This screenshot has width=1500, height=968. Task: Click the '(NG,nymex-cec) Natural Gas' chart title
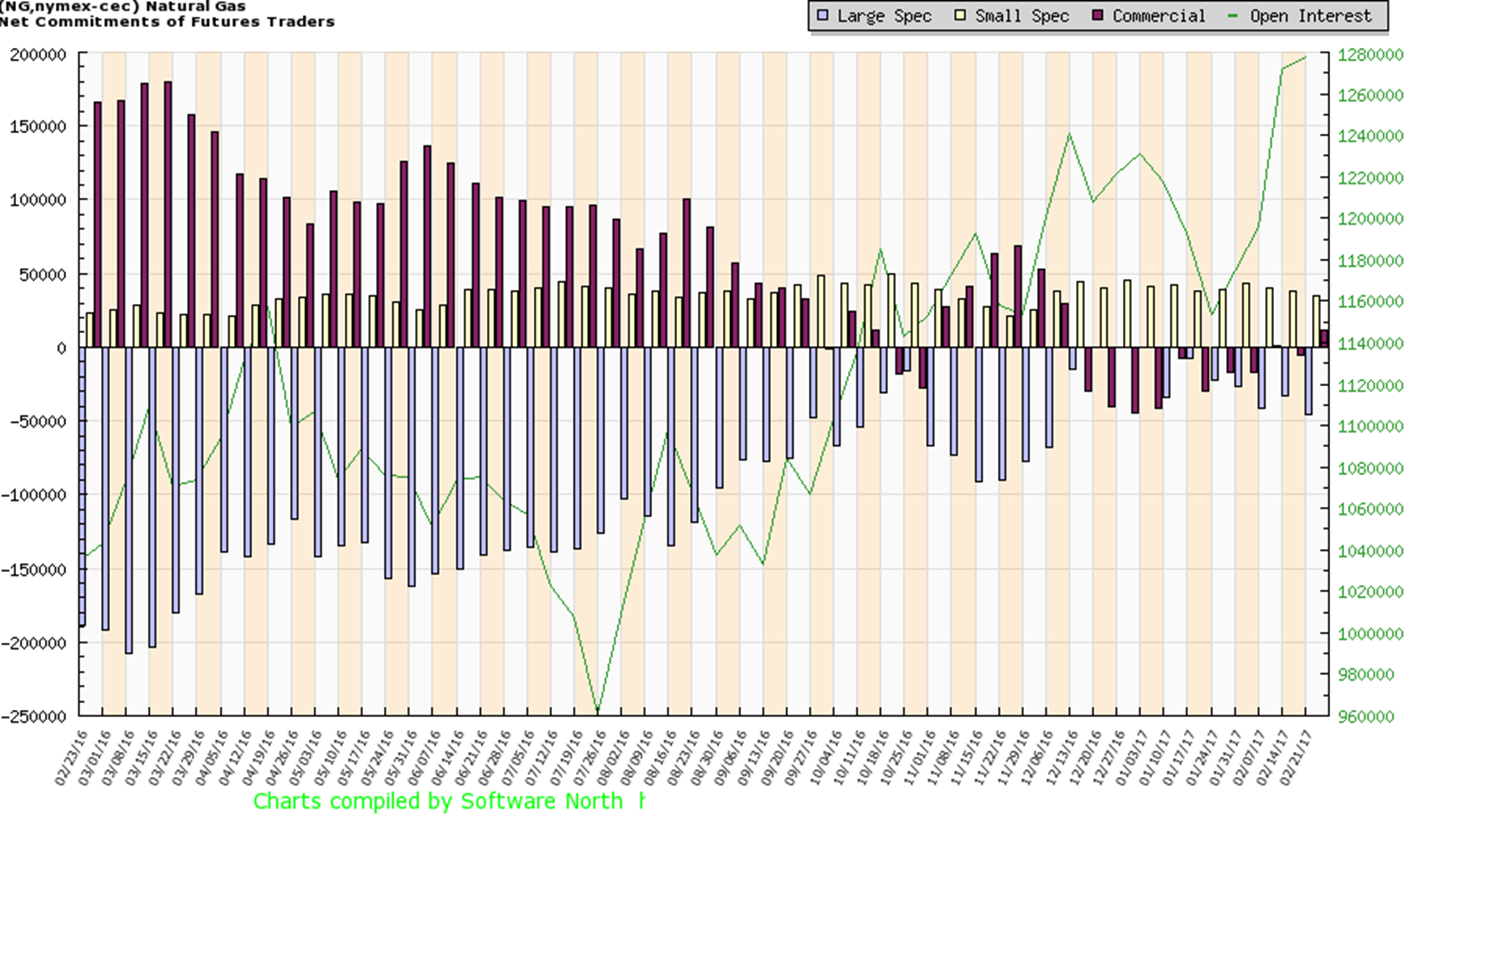pos(123,6)
